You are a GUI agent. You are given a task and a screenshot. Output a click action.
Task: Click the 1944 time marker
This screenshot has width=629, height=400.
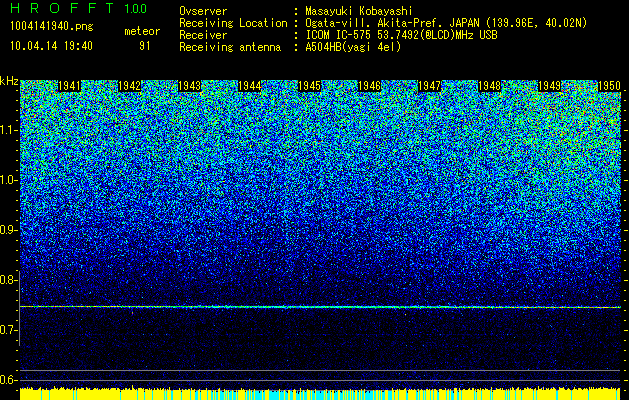coord(250,86)
